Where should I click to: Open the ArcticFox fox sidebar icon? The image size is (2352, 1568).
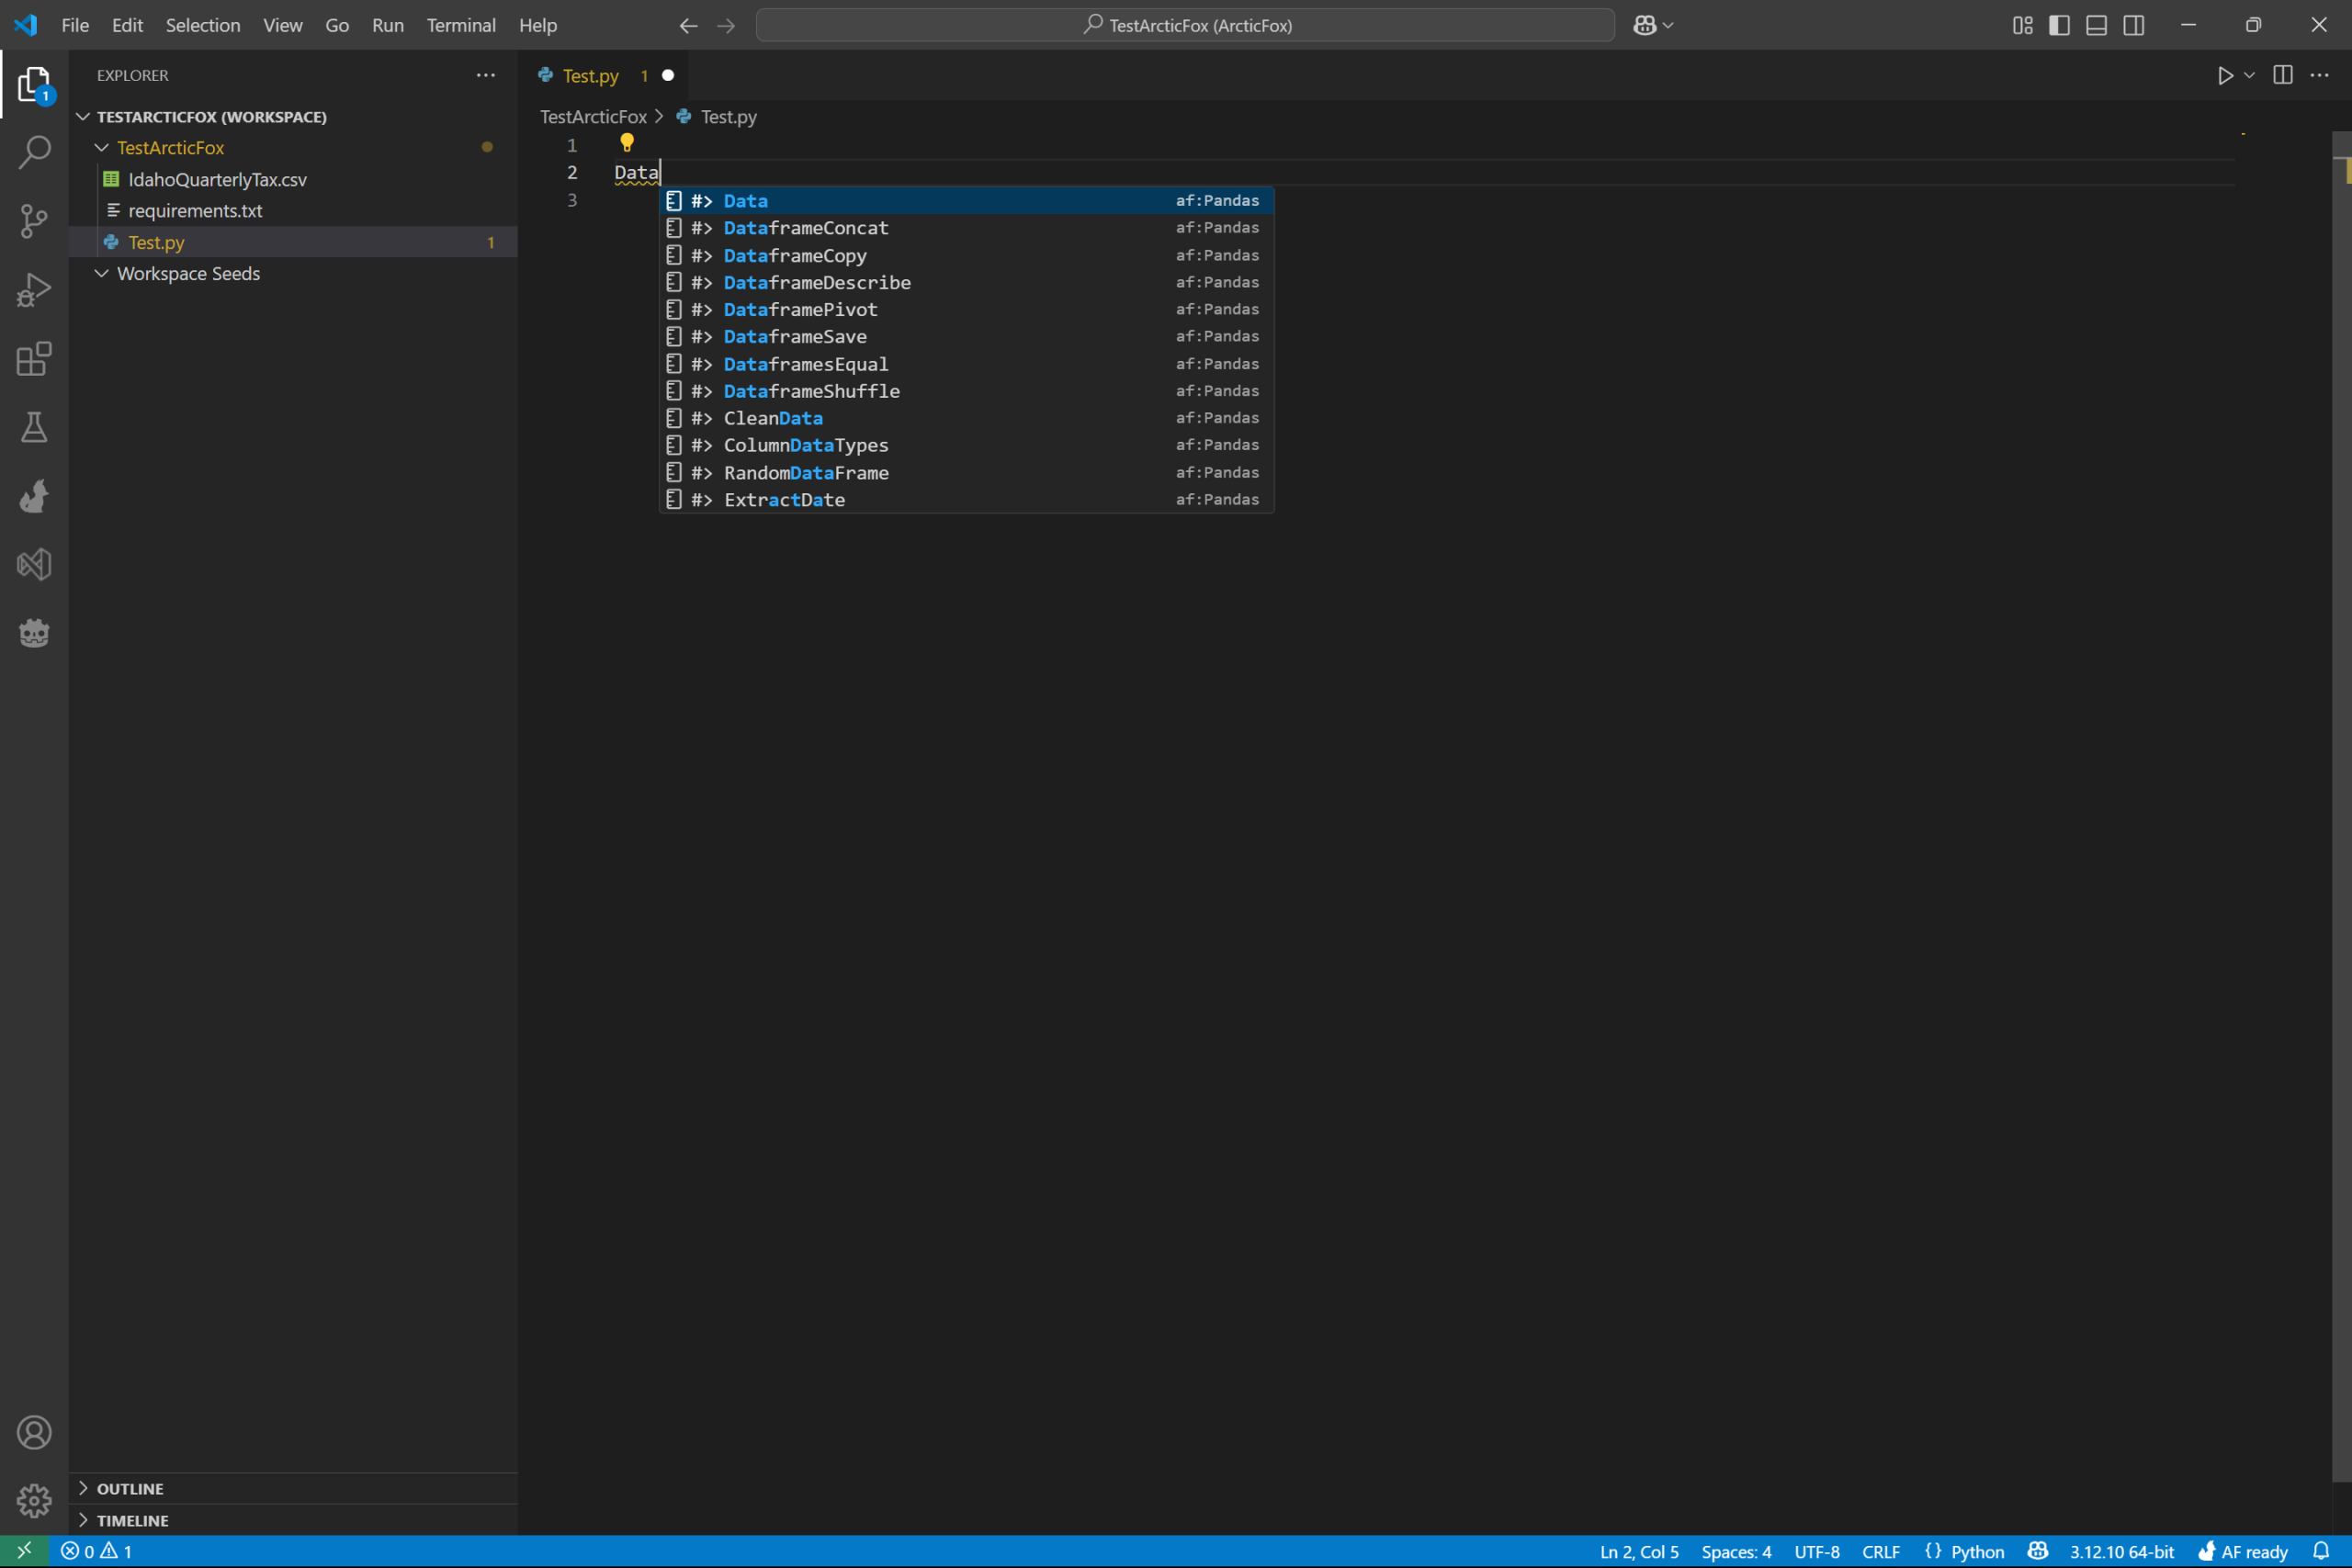click(x=34, y=496)
